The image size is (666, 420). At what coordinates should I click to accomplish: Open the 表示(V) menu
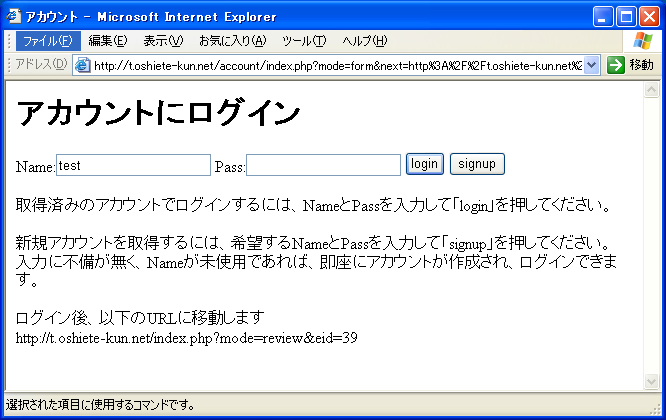tap(163, 41)
